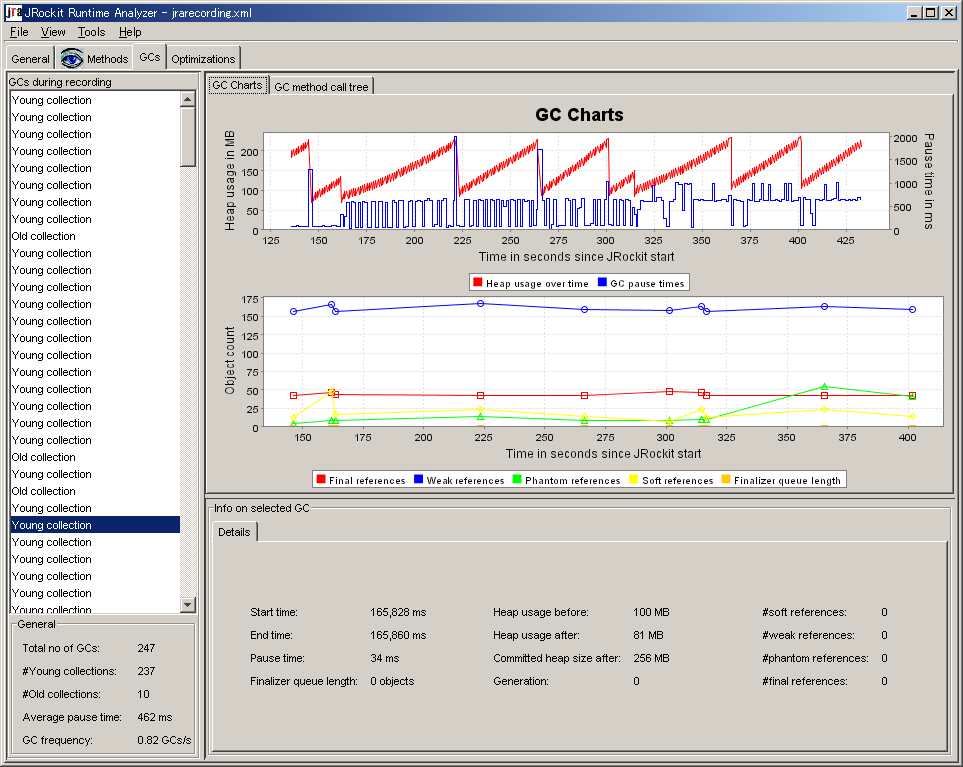Click the Details tab in selected GC info
The width and height of the screenshot is (963, 767).
[234, 532]
